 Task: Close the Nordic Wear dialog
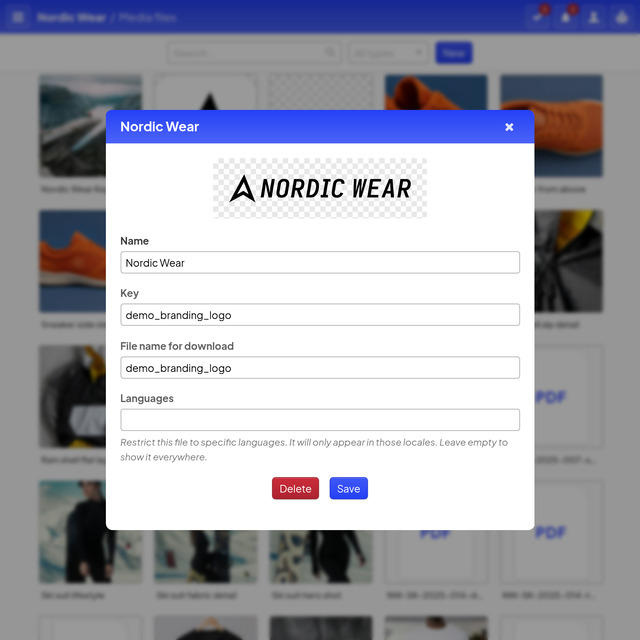[x=509, y=127]
